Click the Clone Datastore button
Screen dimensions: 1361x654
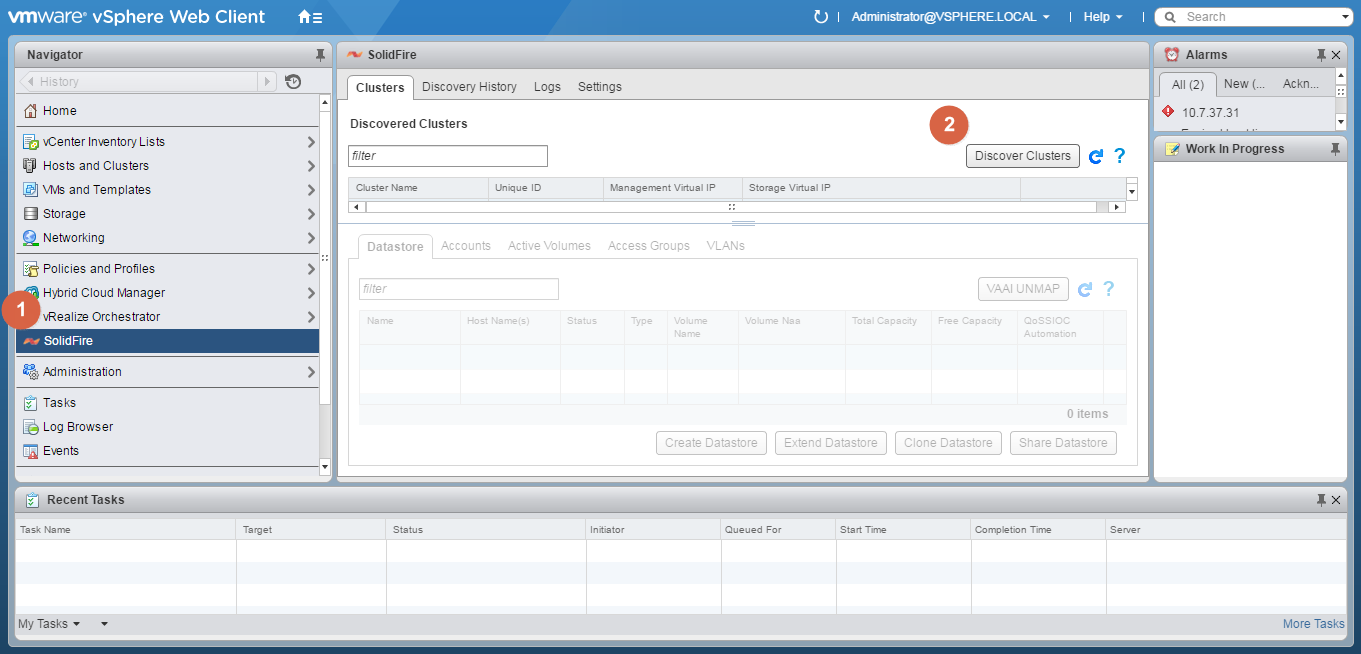tap(948, 443)
